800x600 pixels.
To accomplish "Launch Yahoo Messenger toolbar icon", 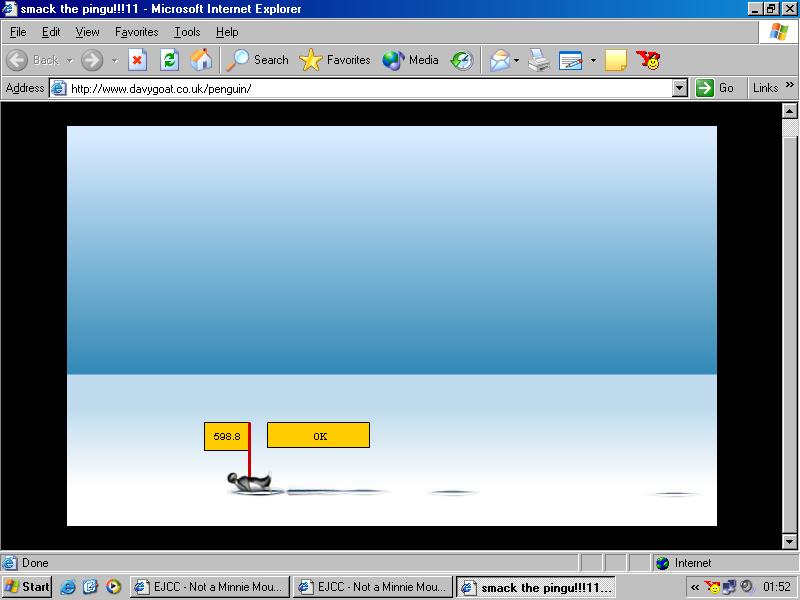I will pyautogui.click(x=648, y=60).
